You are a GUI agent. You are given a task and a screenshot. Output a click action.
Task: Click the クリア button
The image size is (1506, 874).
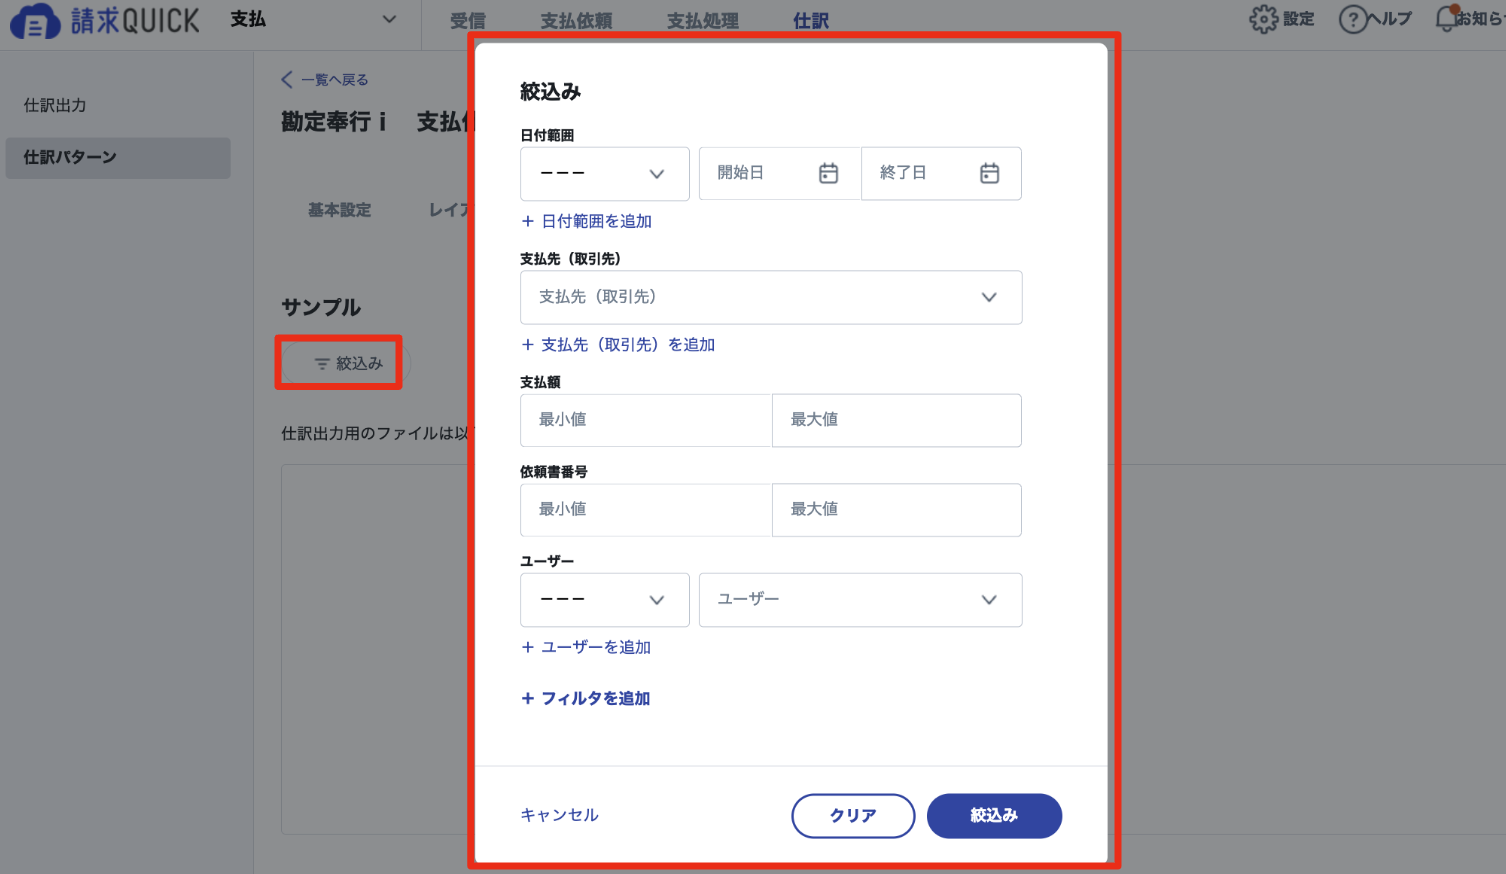click(x=853, y=816)
